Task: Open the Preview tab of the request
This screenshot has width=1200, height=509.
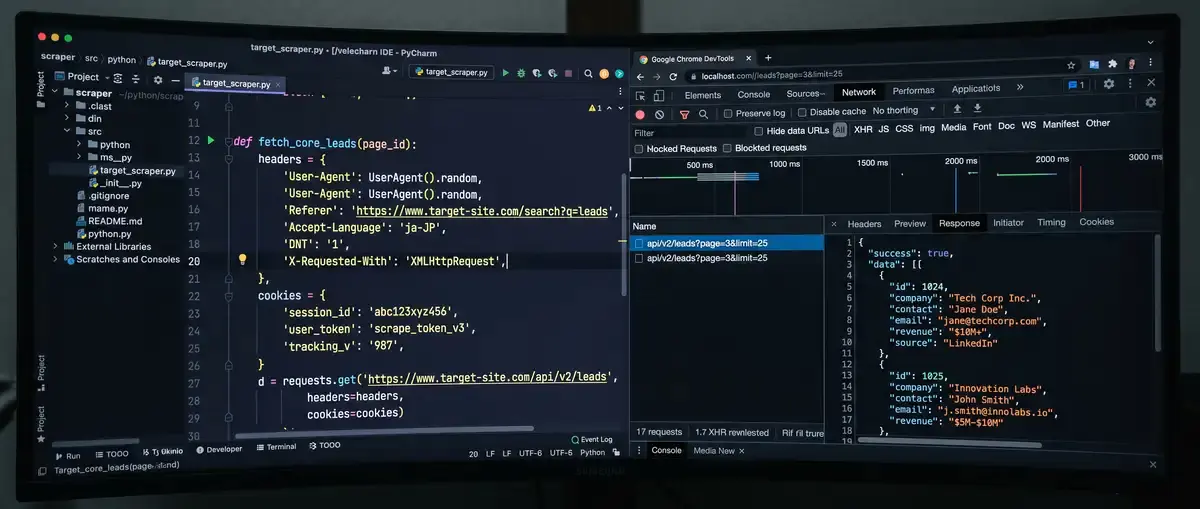Action: 910,224
